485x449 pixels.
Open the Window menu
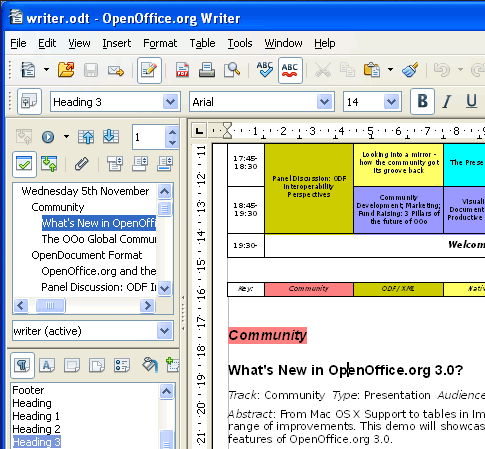point(283,43)
